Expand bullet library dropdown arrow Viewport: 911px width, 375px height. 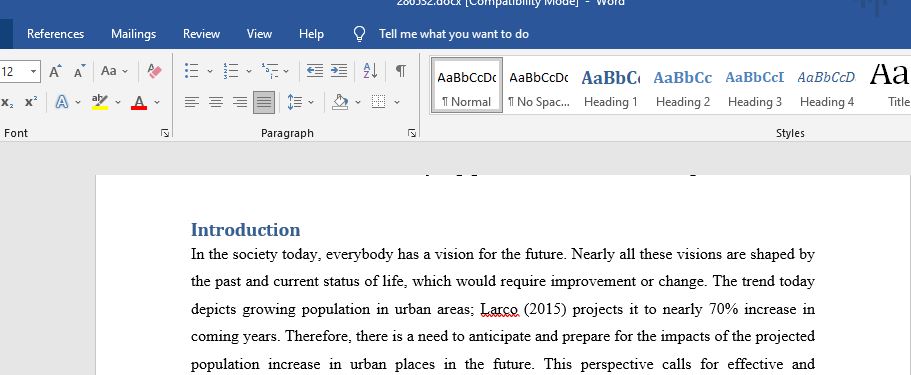pyautogui.click(x=210, y=72)
